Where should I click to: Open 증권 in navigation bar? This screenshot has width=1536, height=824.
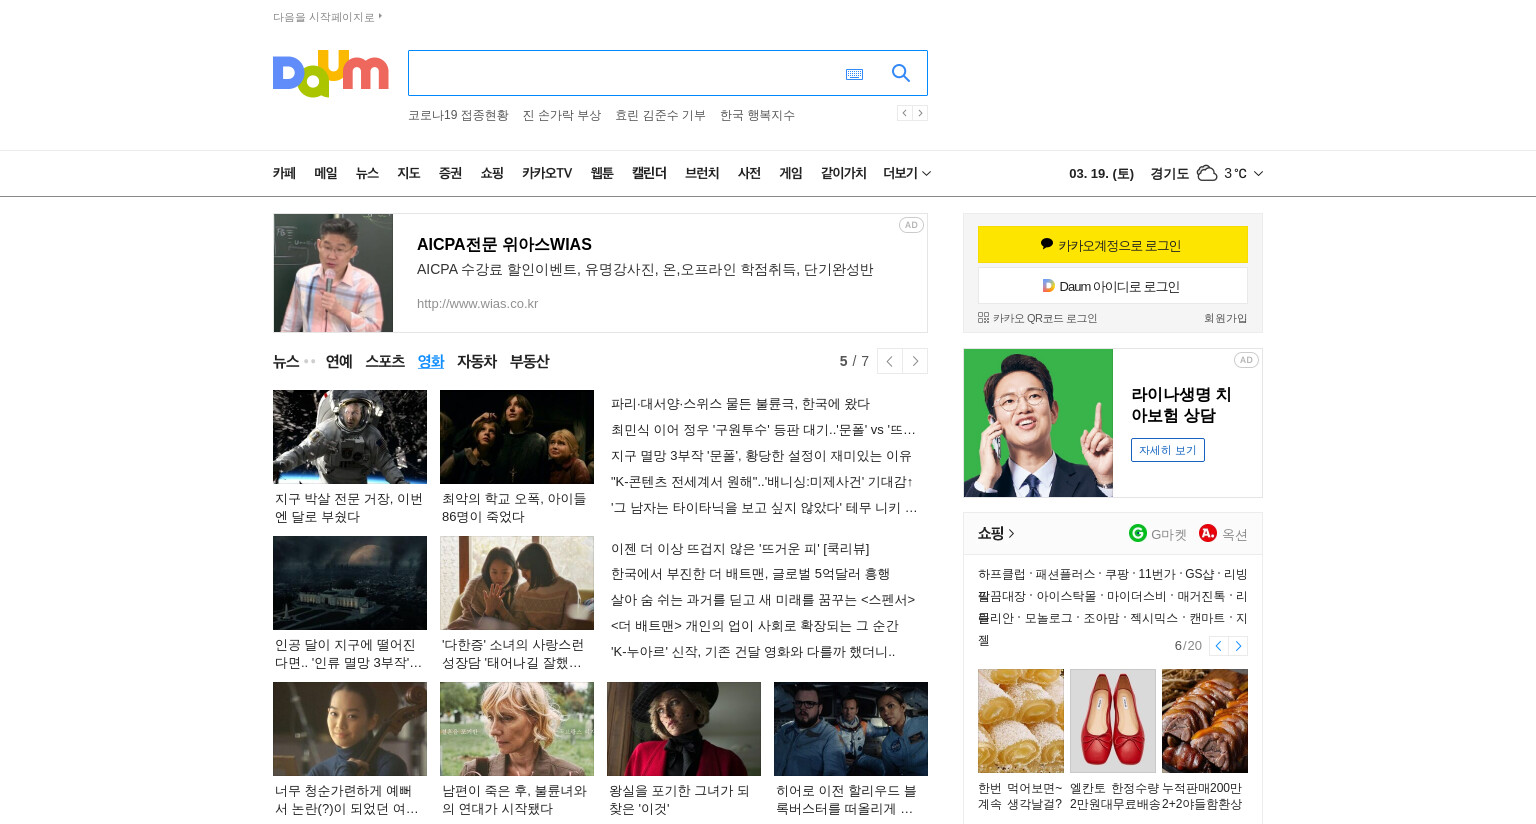pos(450,173)
